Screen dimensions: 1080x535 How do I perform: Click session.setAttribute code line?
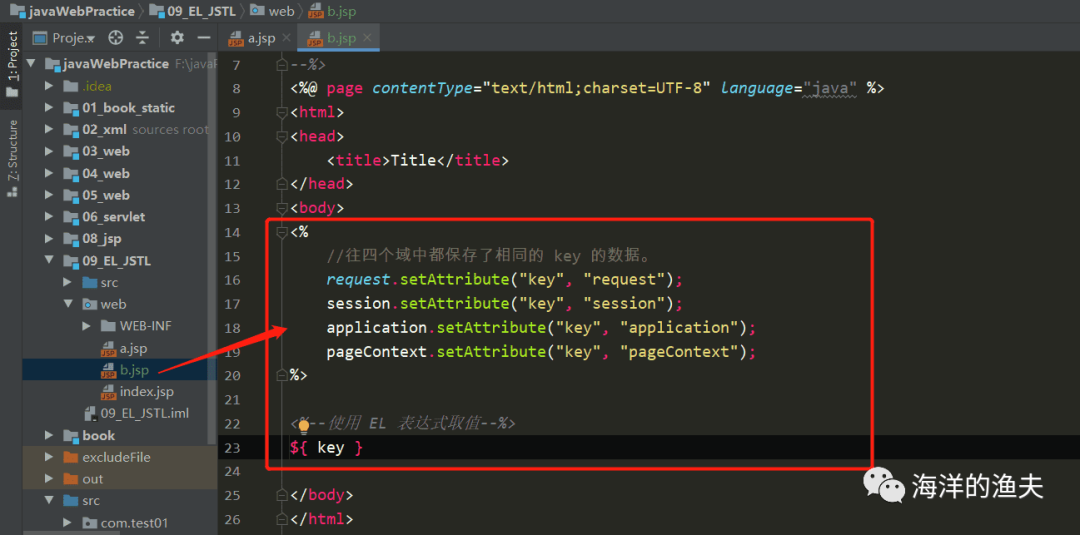[x=504, y=304]
